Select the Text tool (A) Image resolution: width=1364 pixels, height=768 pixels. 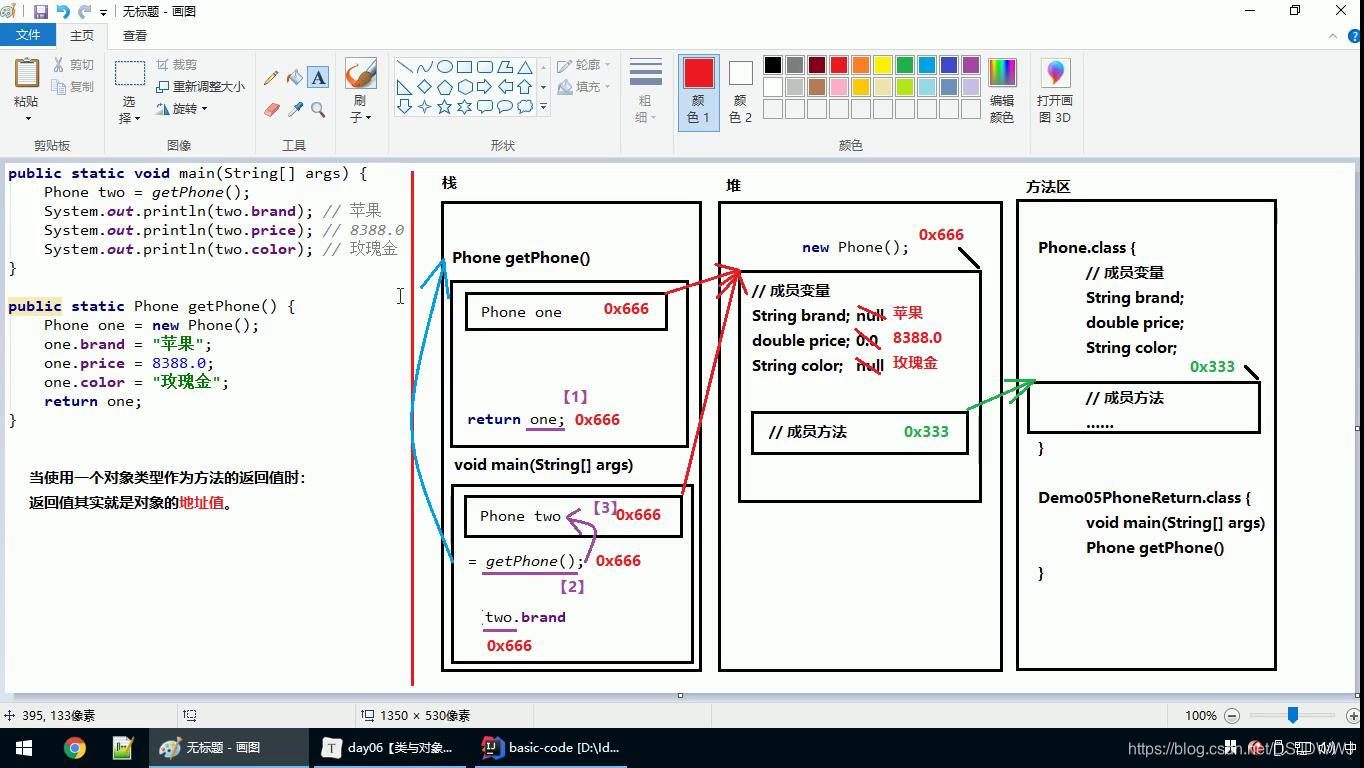point(318,78)
